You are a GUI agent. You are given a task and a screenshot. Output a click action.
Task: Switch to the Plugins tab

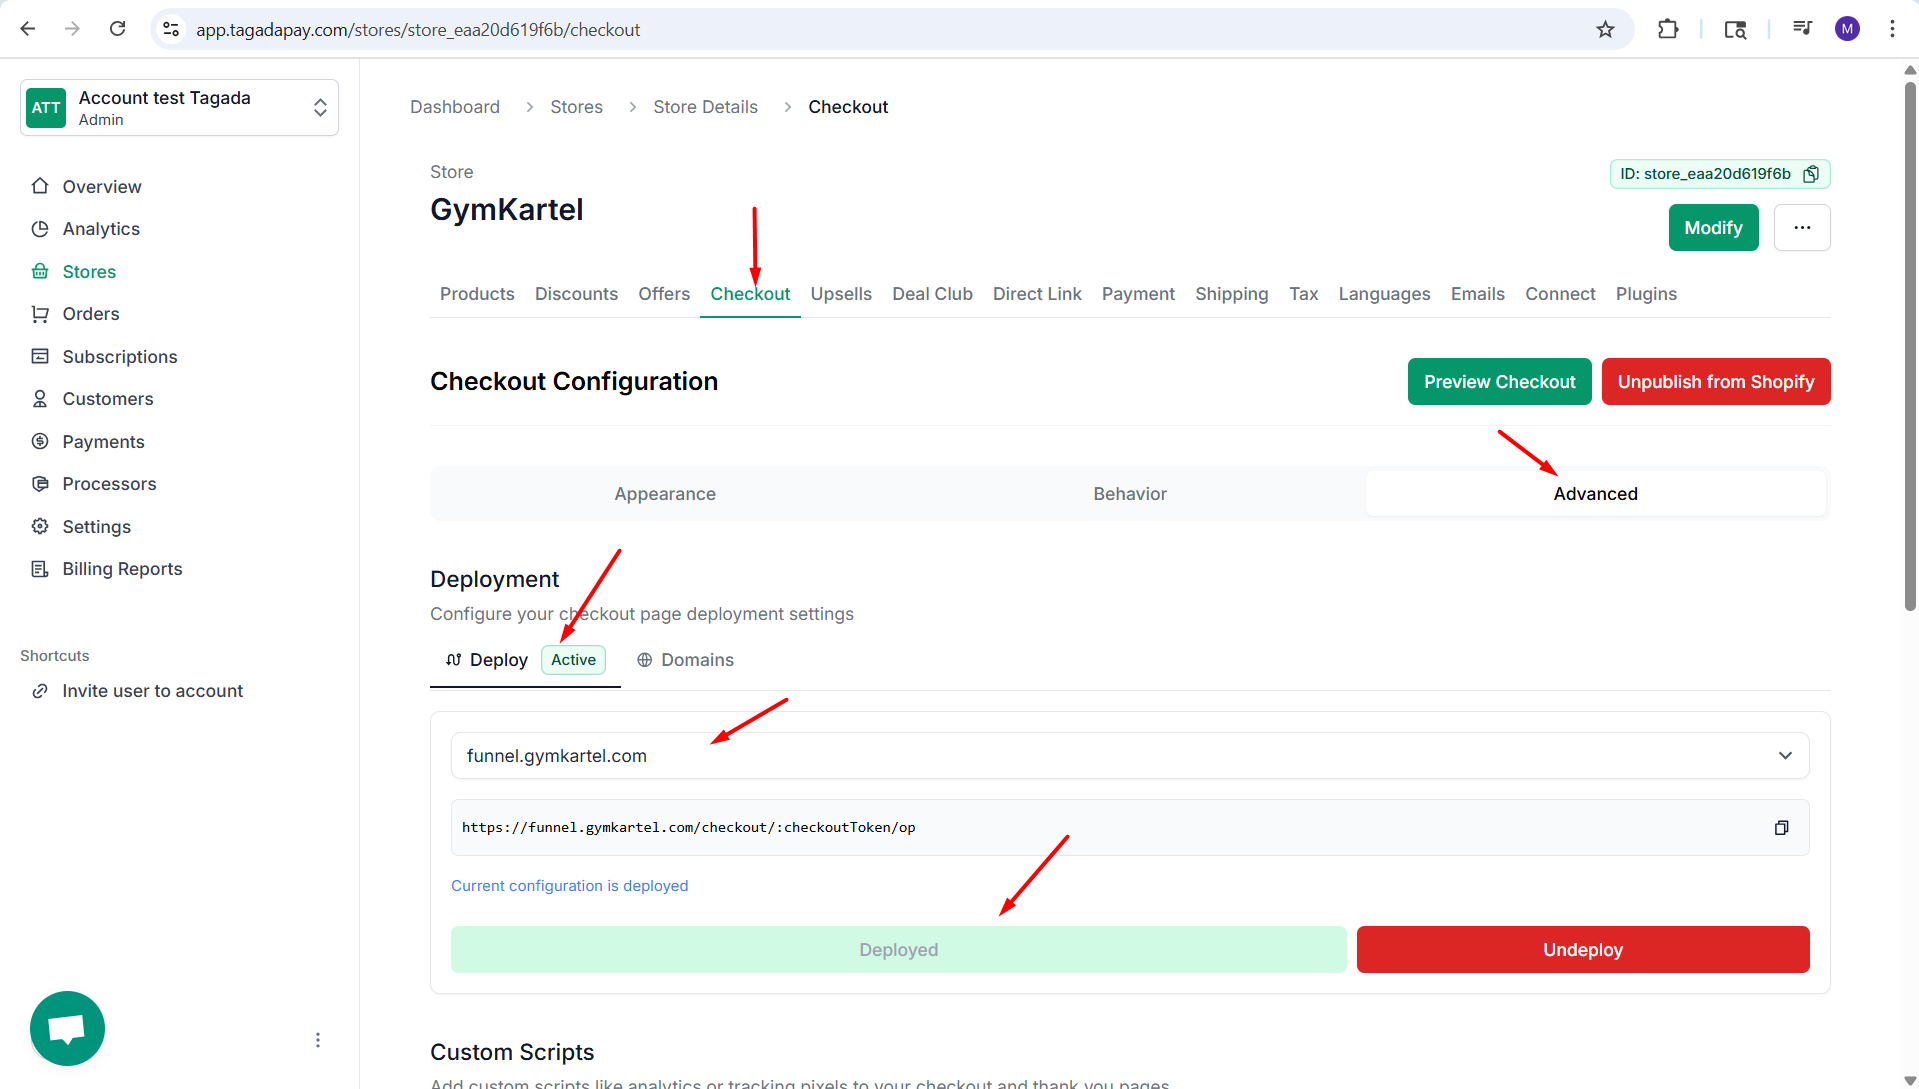click(1646, 294)
